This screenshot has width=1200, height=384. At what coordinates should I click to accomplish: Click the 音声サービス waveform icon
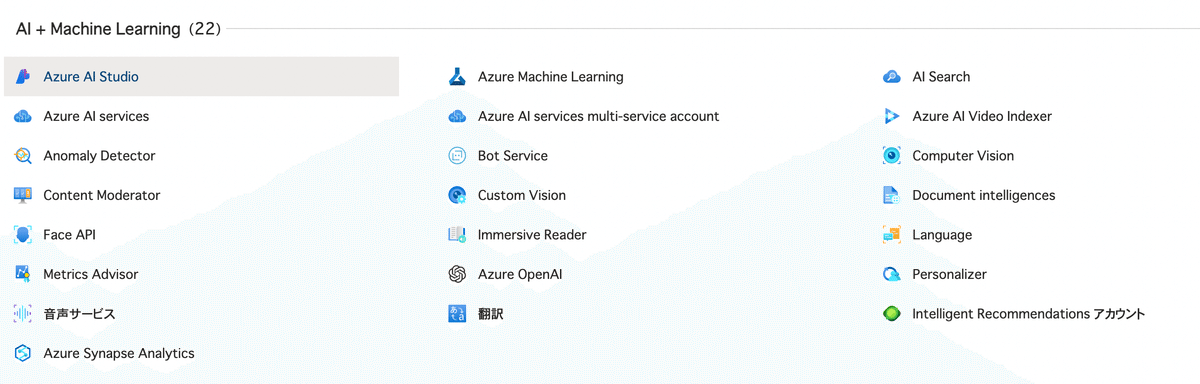(x=23, y=314)
